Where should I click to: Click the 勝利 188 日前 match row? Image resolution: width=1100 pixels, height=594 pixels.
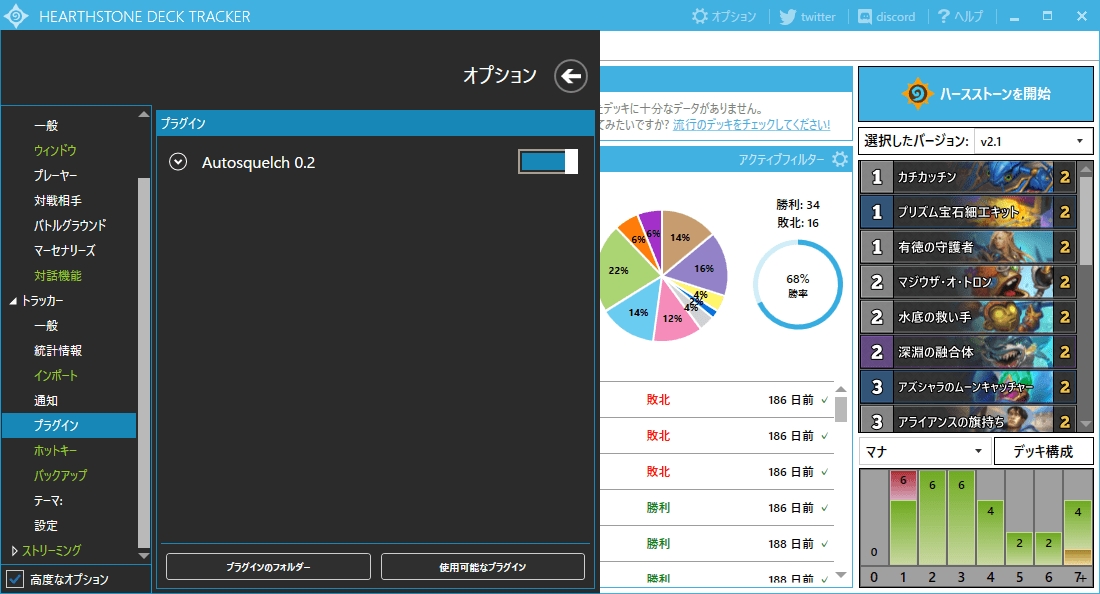(716, 544)
